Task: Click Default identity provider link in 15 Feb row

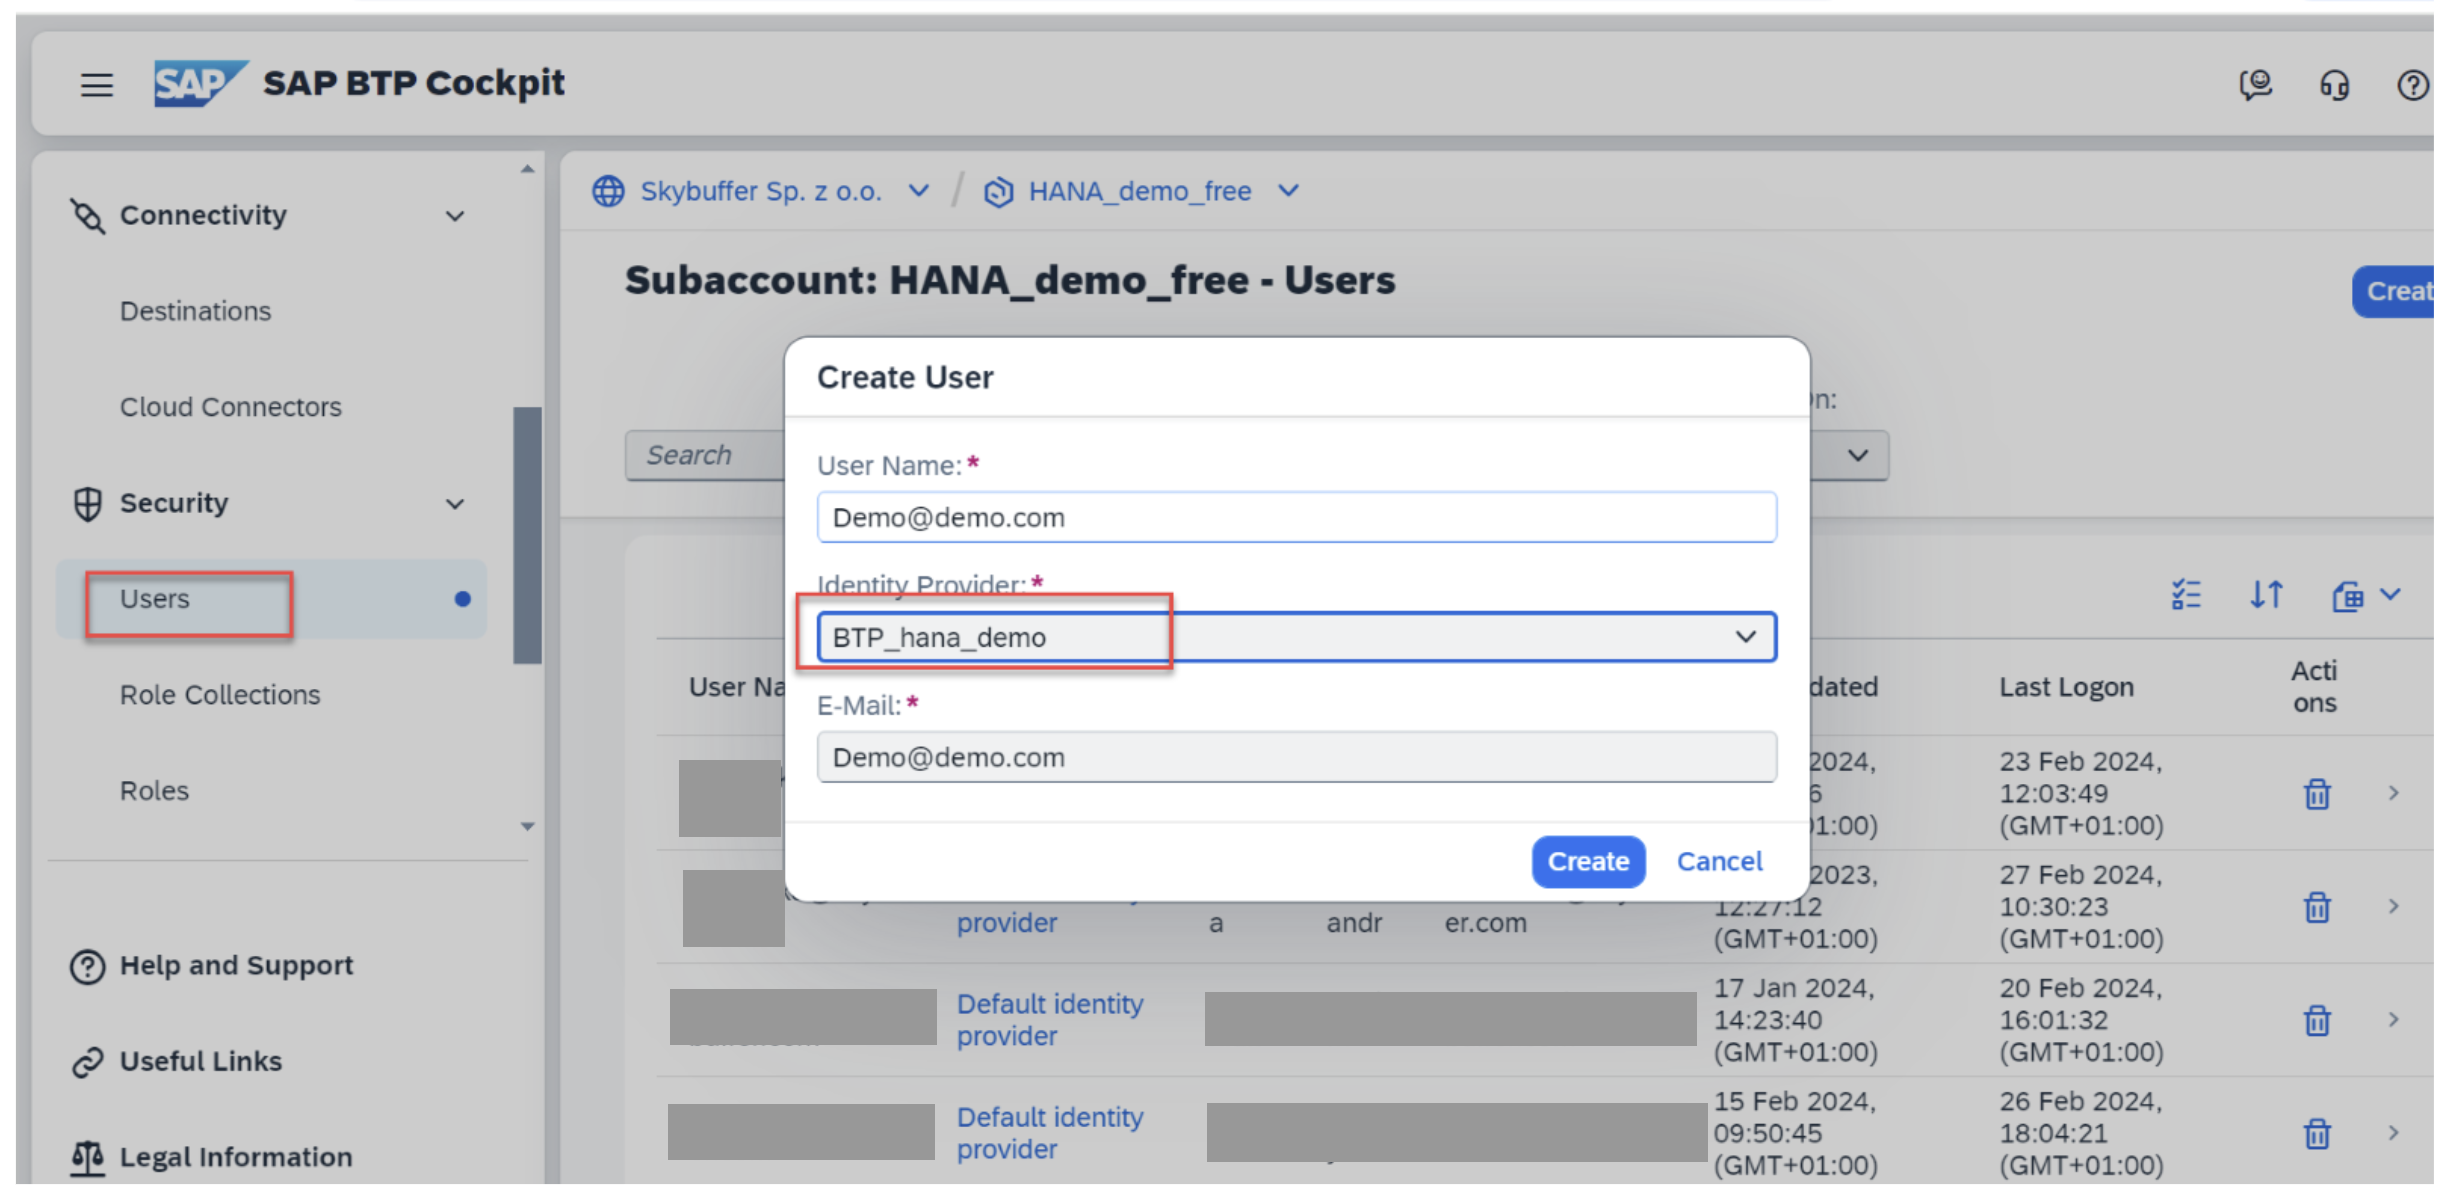Action: (x=1050, y=1134)
